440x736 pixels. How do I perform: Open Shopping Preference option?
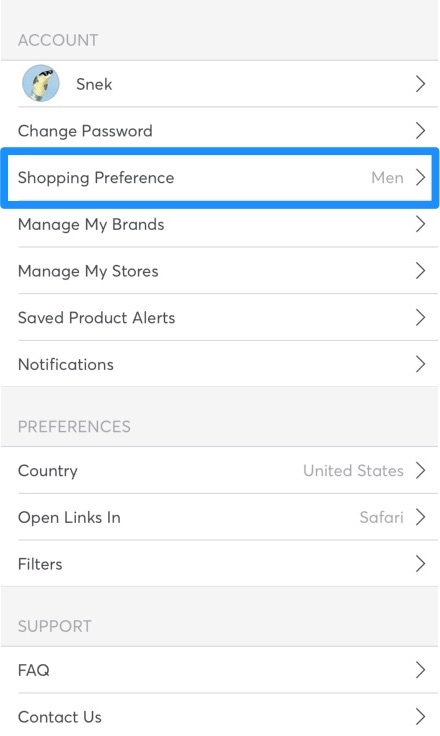pyautogui.click(x=220, y=177)
